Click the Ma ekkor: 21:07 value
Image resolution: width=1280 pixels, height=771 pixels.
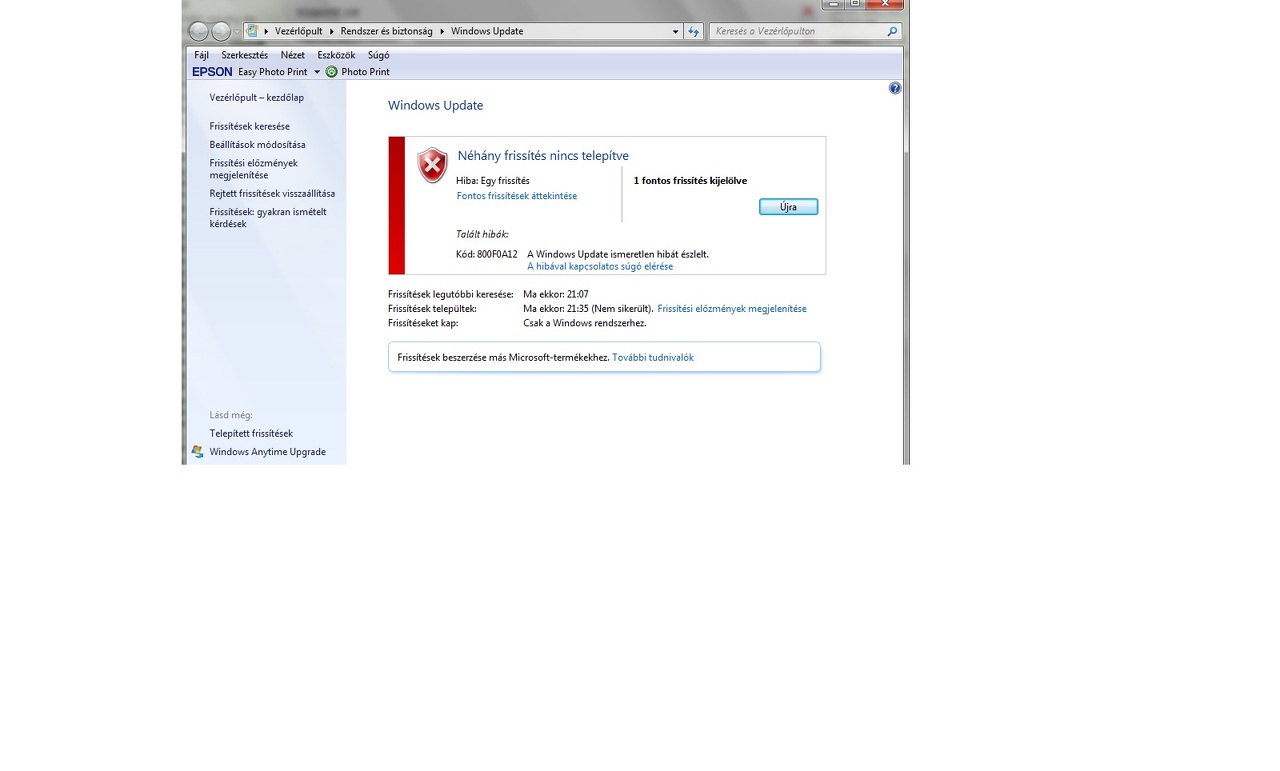pos(556,295)
